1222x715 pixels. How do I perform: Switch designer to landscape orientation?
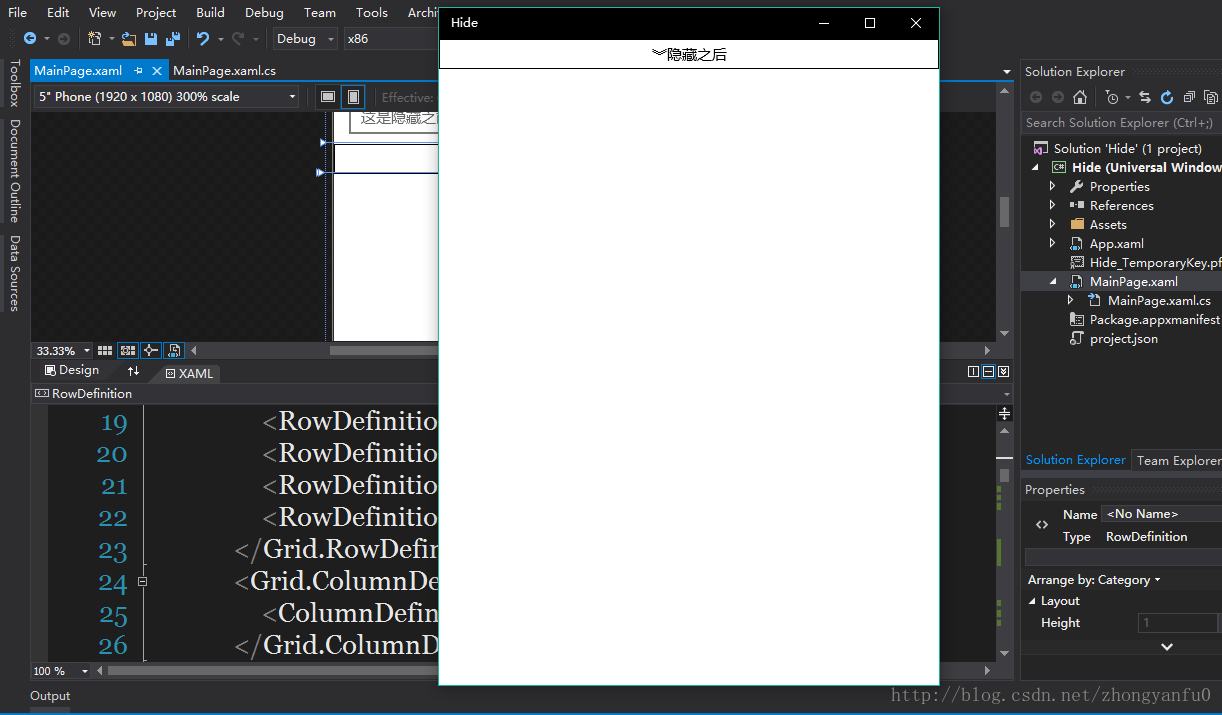click(328, 97)
